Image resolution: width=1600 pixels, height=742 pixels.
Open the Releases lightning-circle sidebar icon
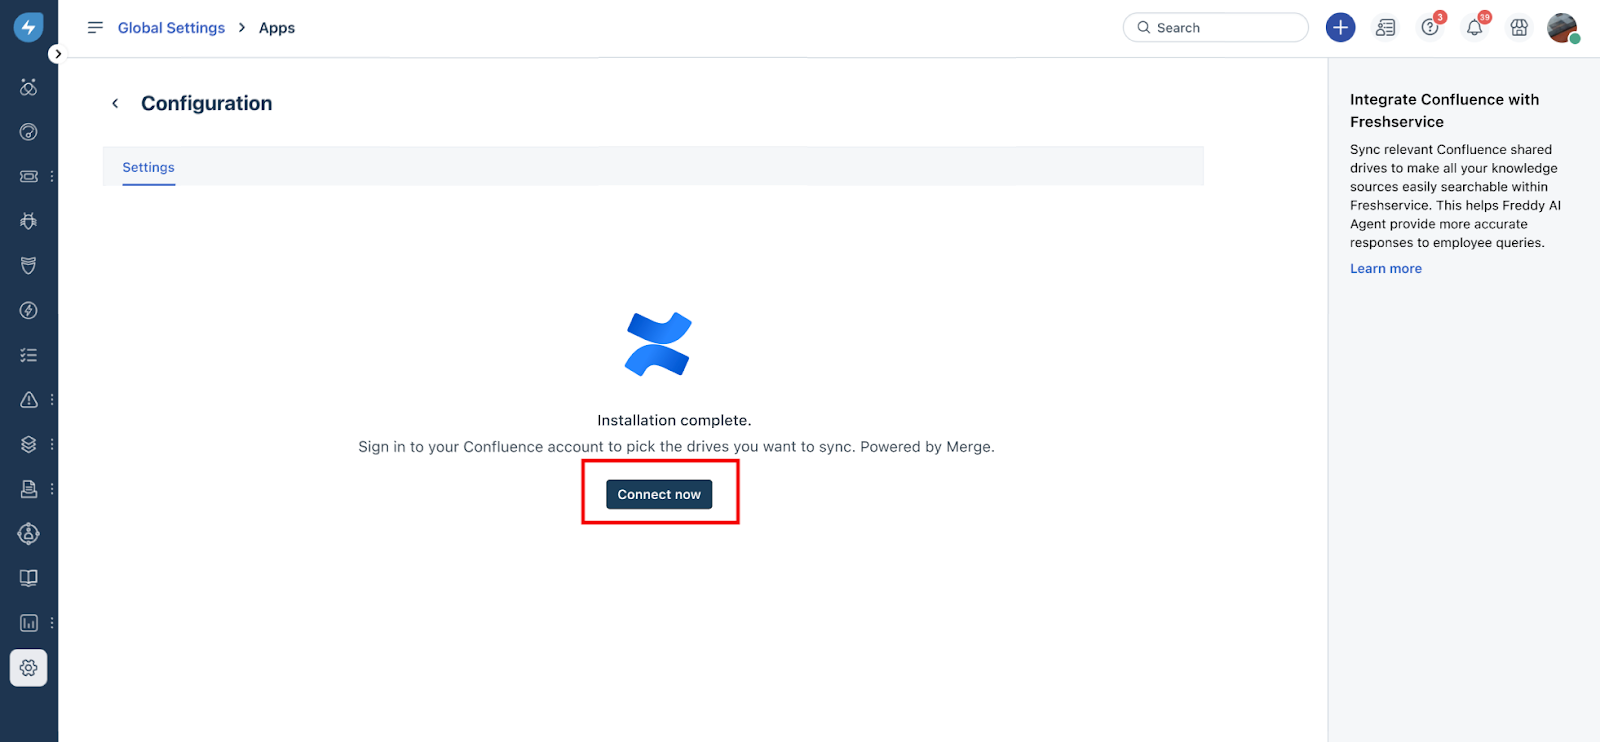pyautogui.click(x=29, y=310)
